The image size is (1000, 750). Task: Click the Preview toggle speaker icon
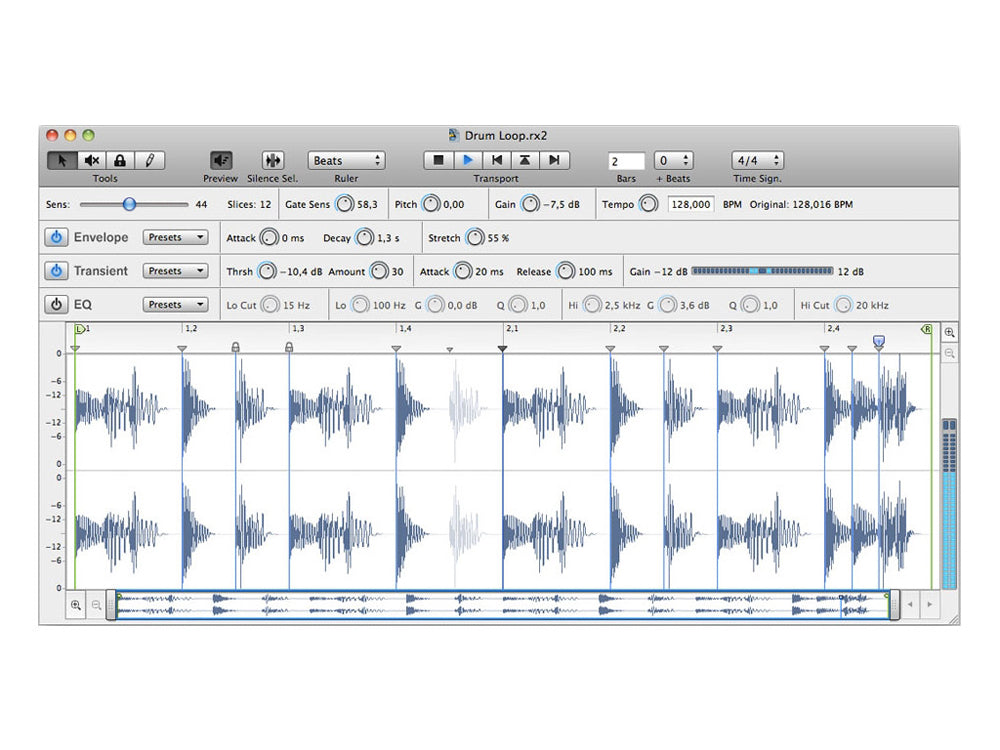click(x=219, y=160)
